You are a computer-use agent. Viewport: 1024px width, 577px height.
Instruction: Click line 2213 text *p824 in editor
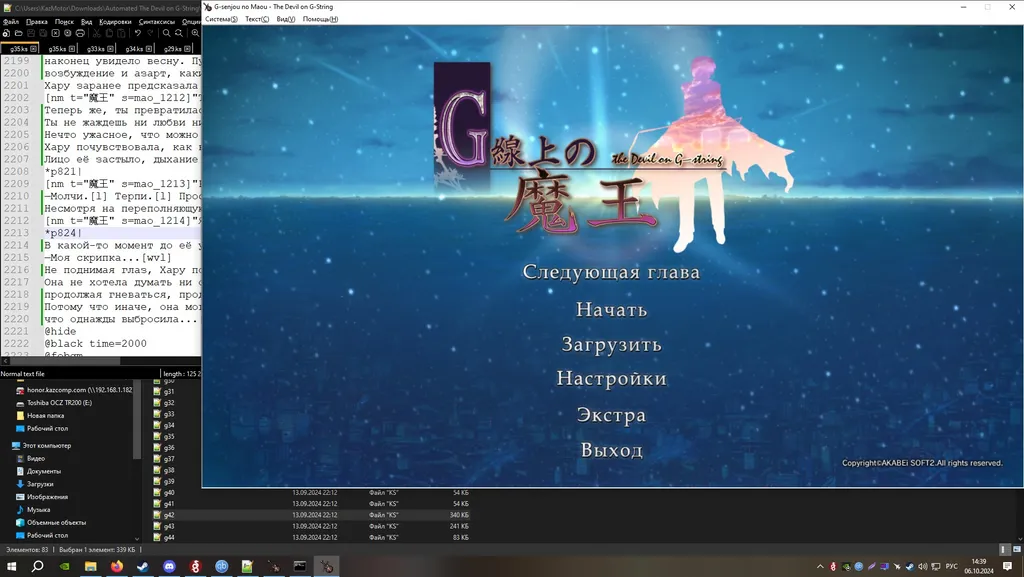click(x=63, y=233)
